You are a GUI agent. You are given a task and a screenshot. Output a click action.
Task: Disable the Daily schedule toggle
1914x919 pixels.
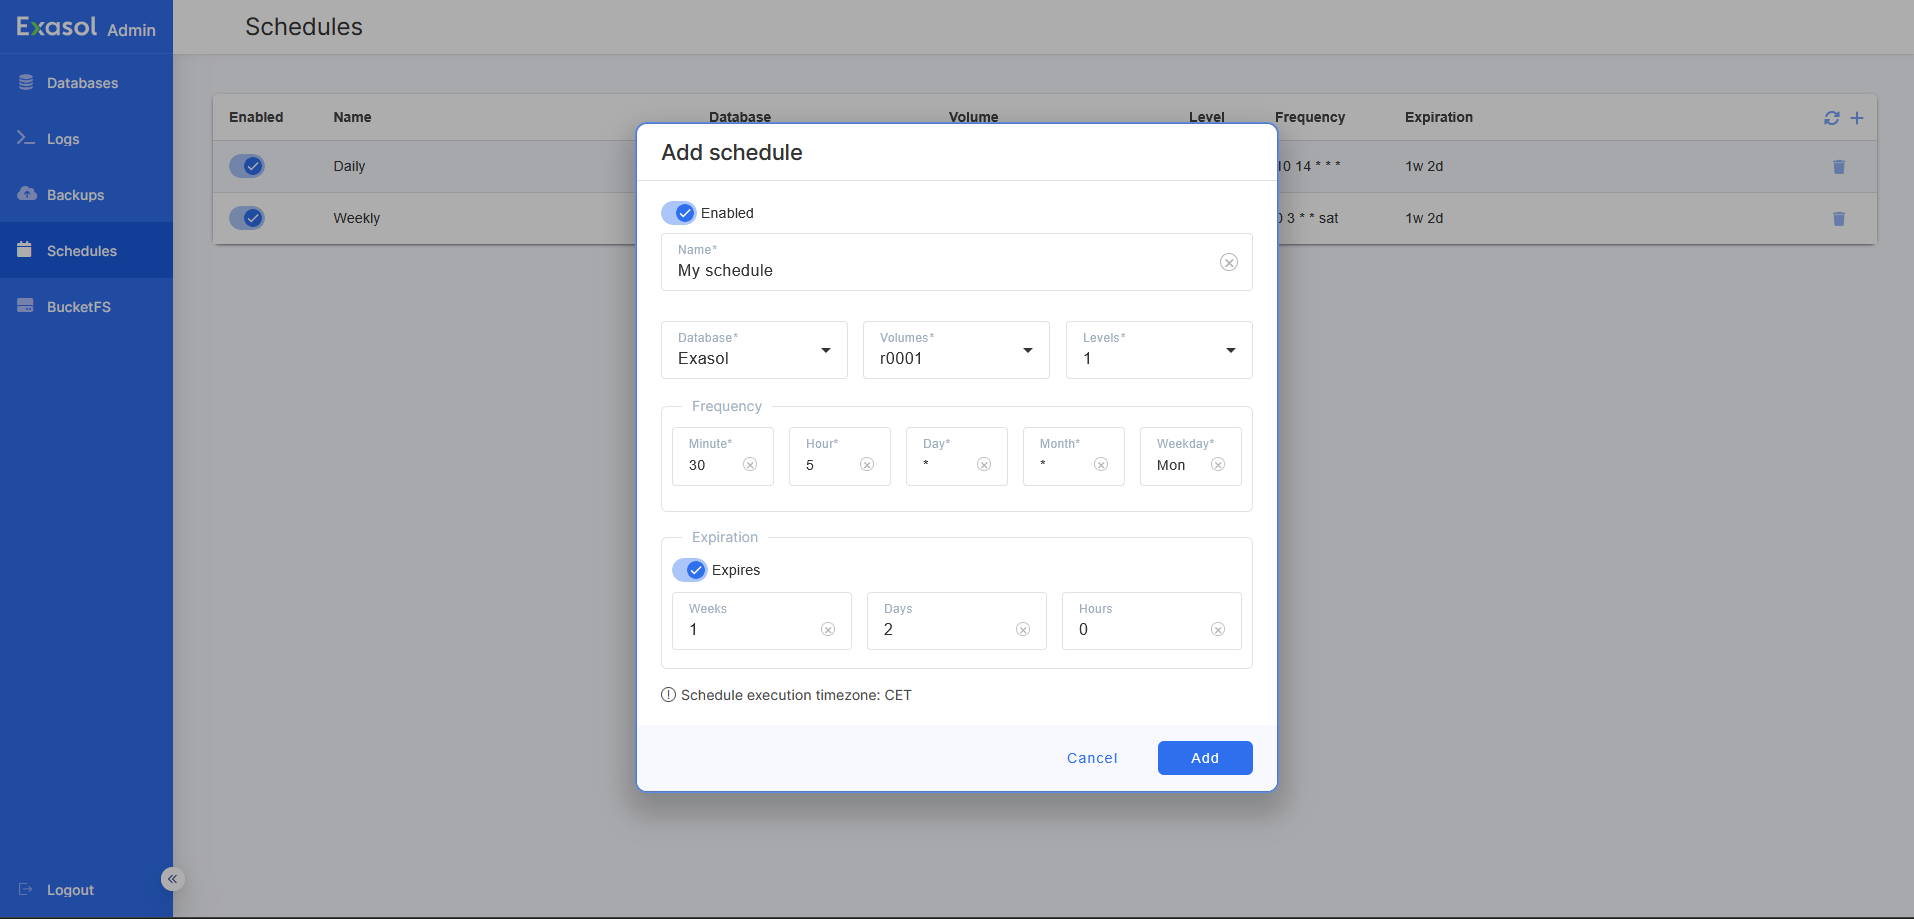point(247,166)
